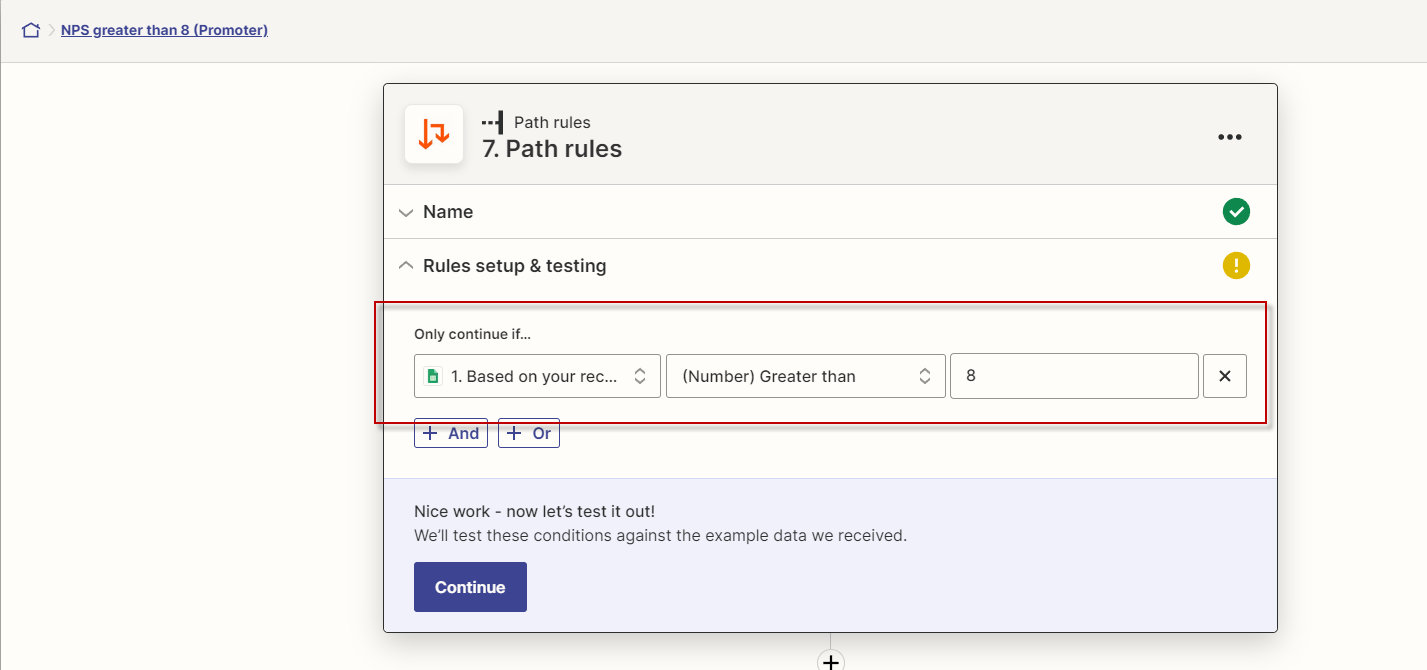This screenshot has width=1427, height=670.
Task: Add an And condition
Action: (450, 432)
